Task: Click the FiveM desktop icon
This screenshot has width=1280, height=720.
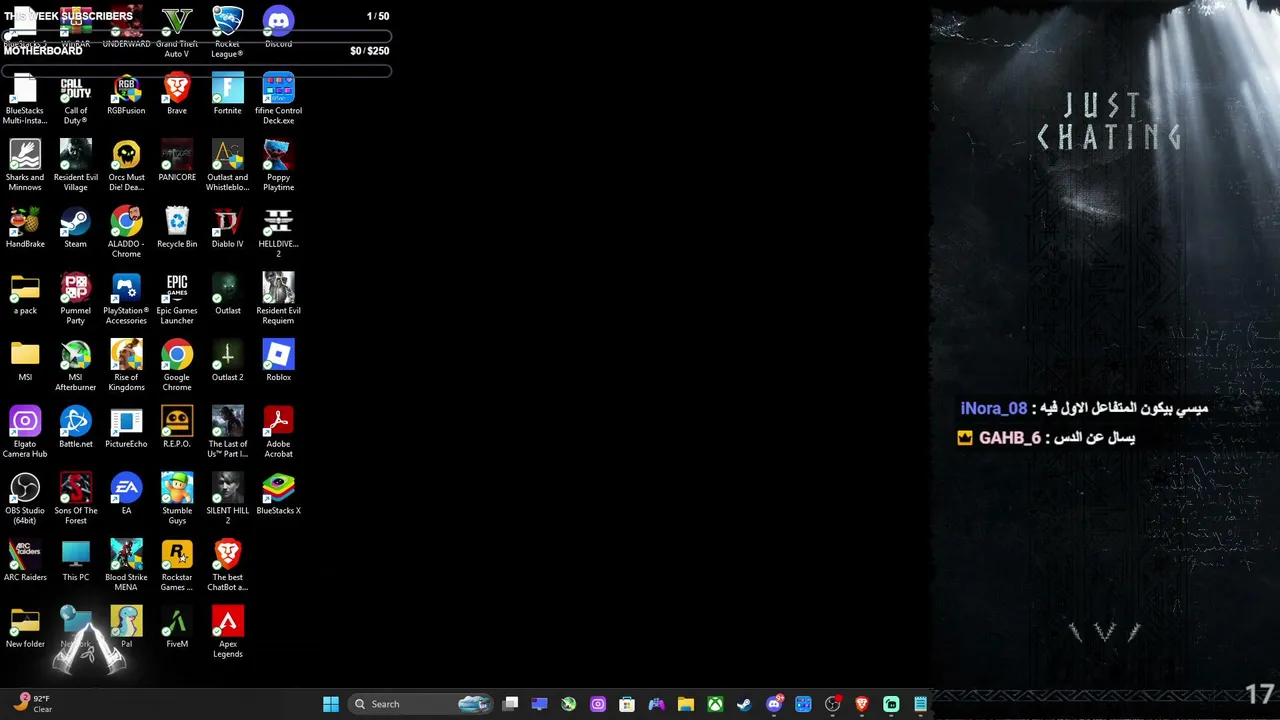Action: 177,628
